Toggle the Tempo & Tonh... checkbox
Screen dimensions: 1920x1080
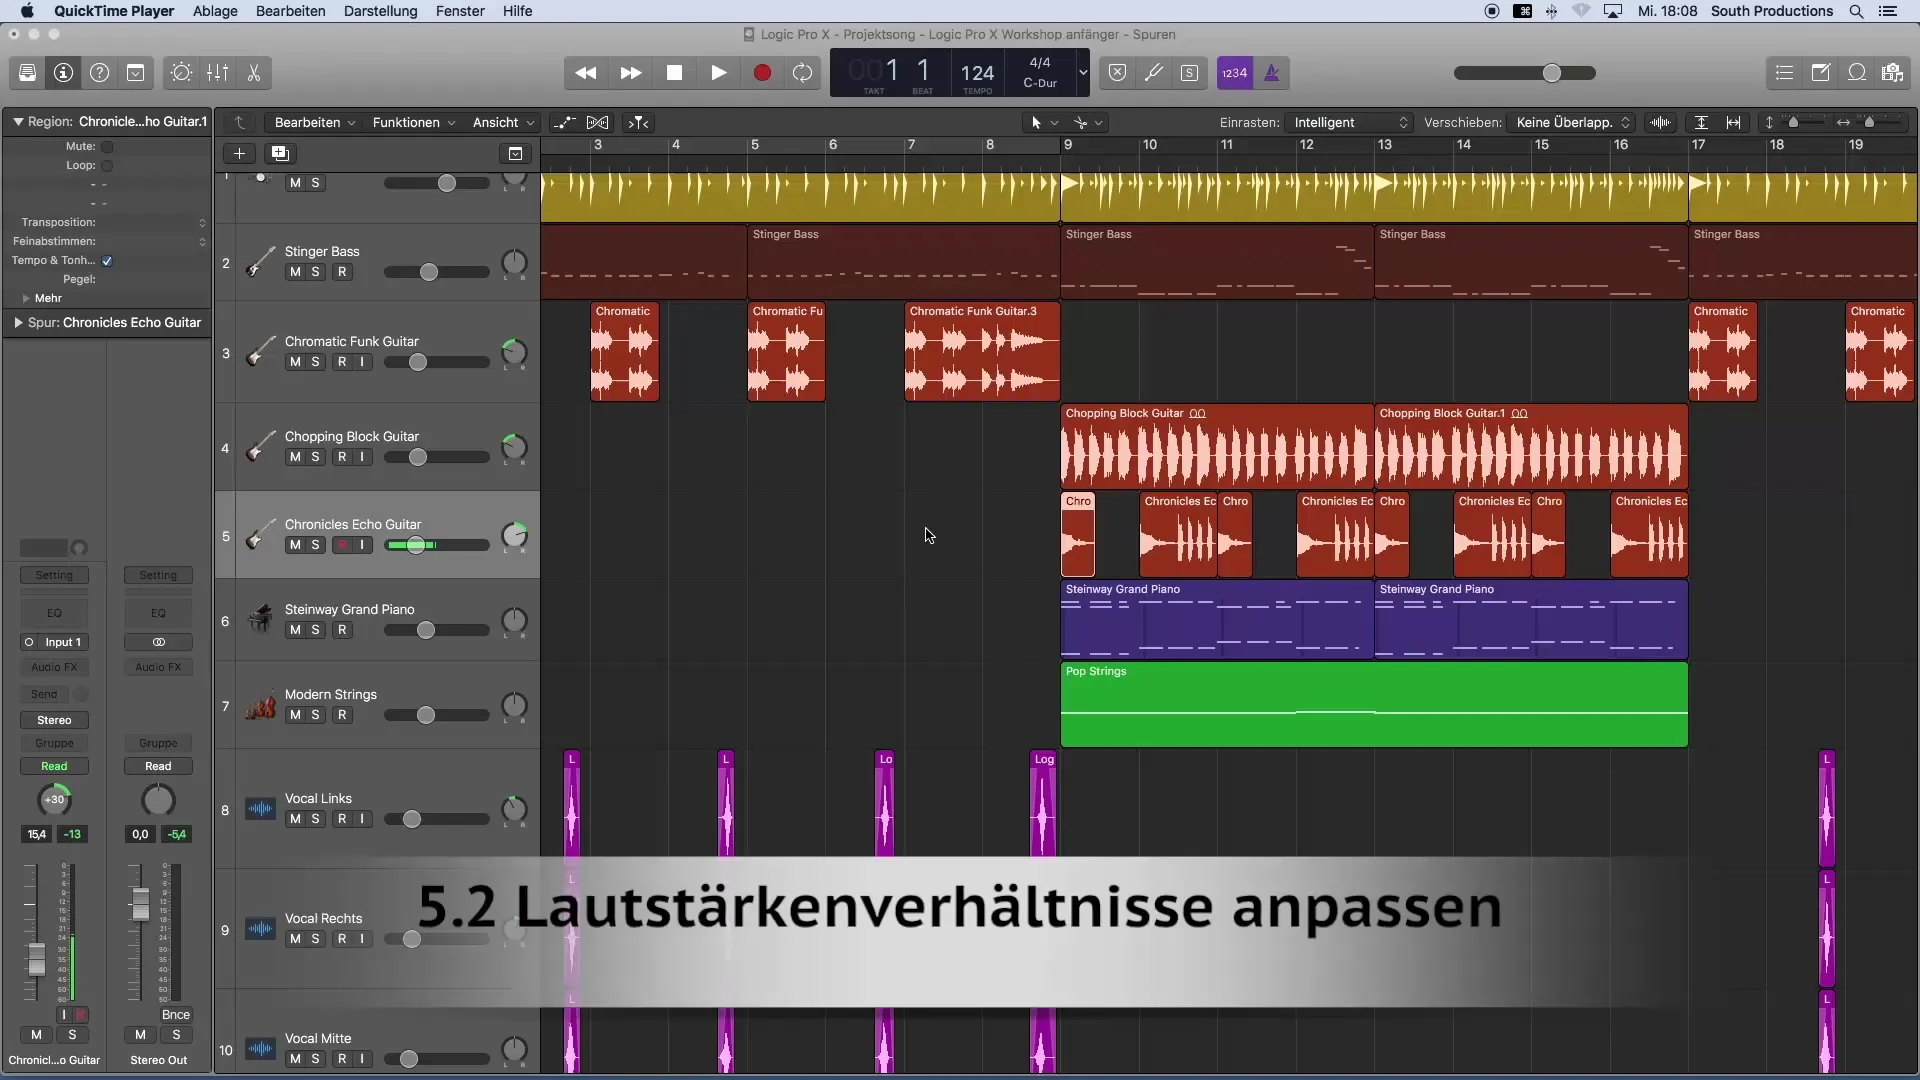coord(107,261)
